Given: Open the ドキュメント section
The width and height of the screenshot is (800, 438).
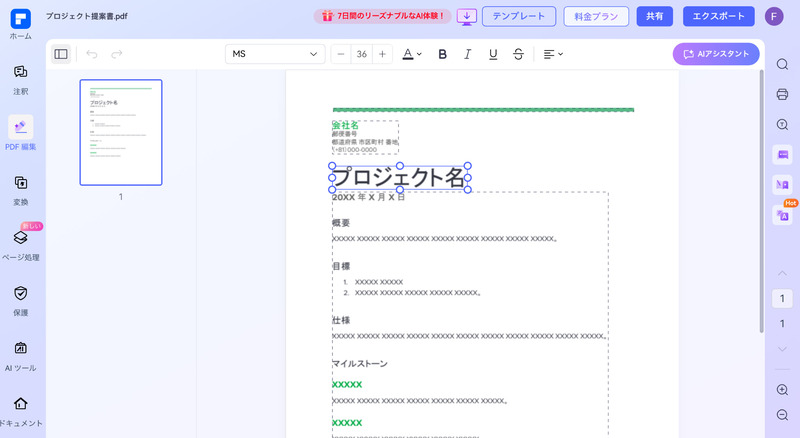Looking at the screenshot, I should coord(20,411).
